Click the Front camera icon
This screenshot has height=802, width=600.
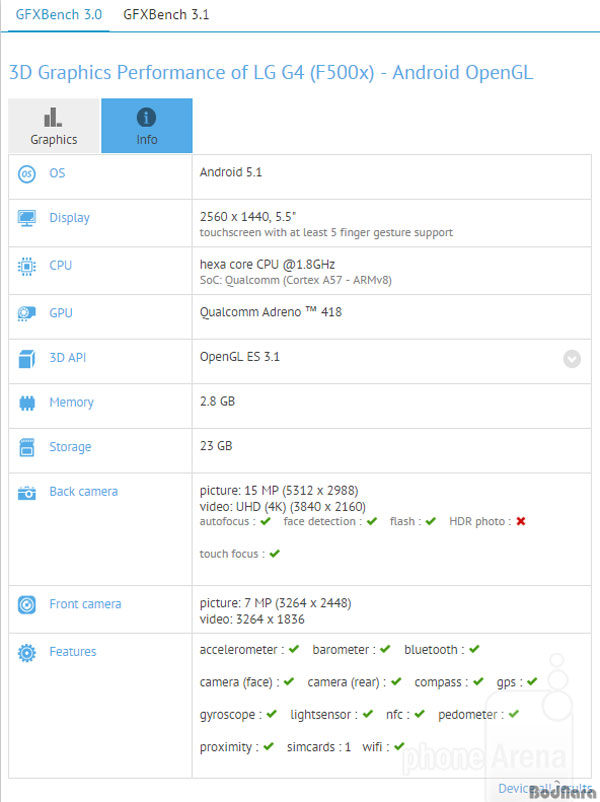[x=27, y=605]
